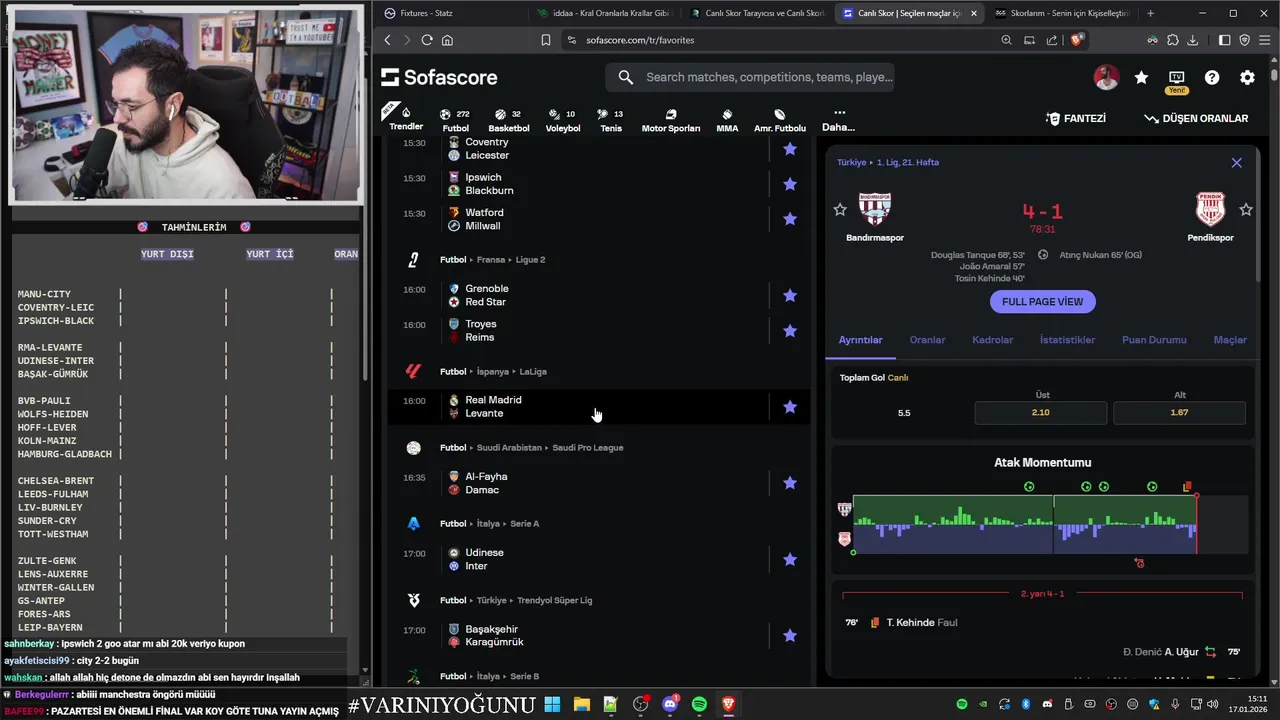
Task: Favorite the Pendikspor team star
Action: point(1246,209)
